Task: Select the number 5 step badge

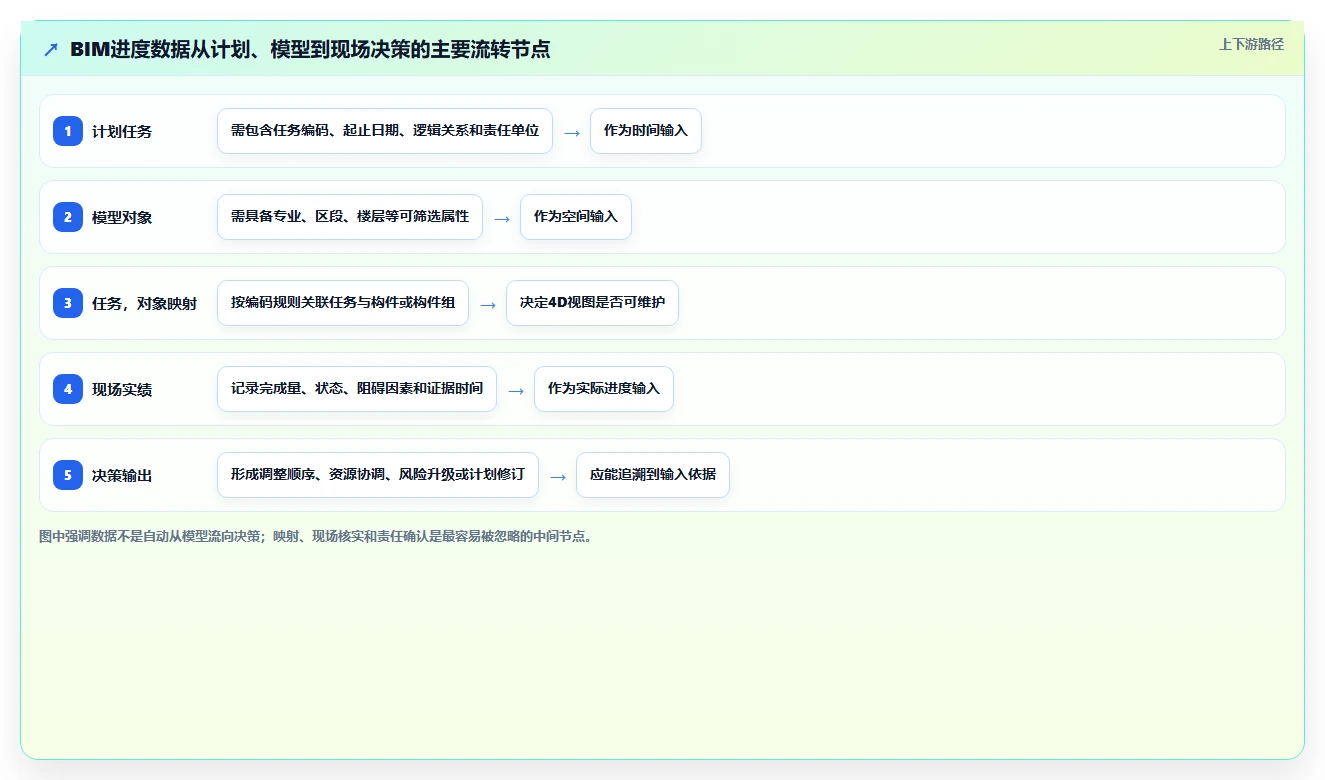Action: (x=68, y=474)
